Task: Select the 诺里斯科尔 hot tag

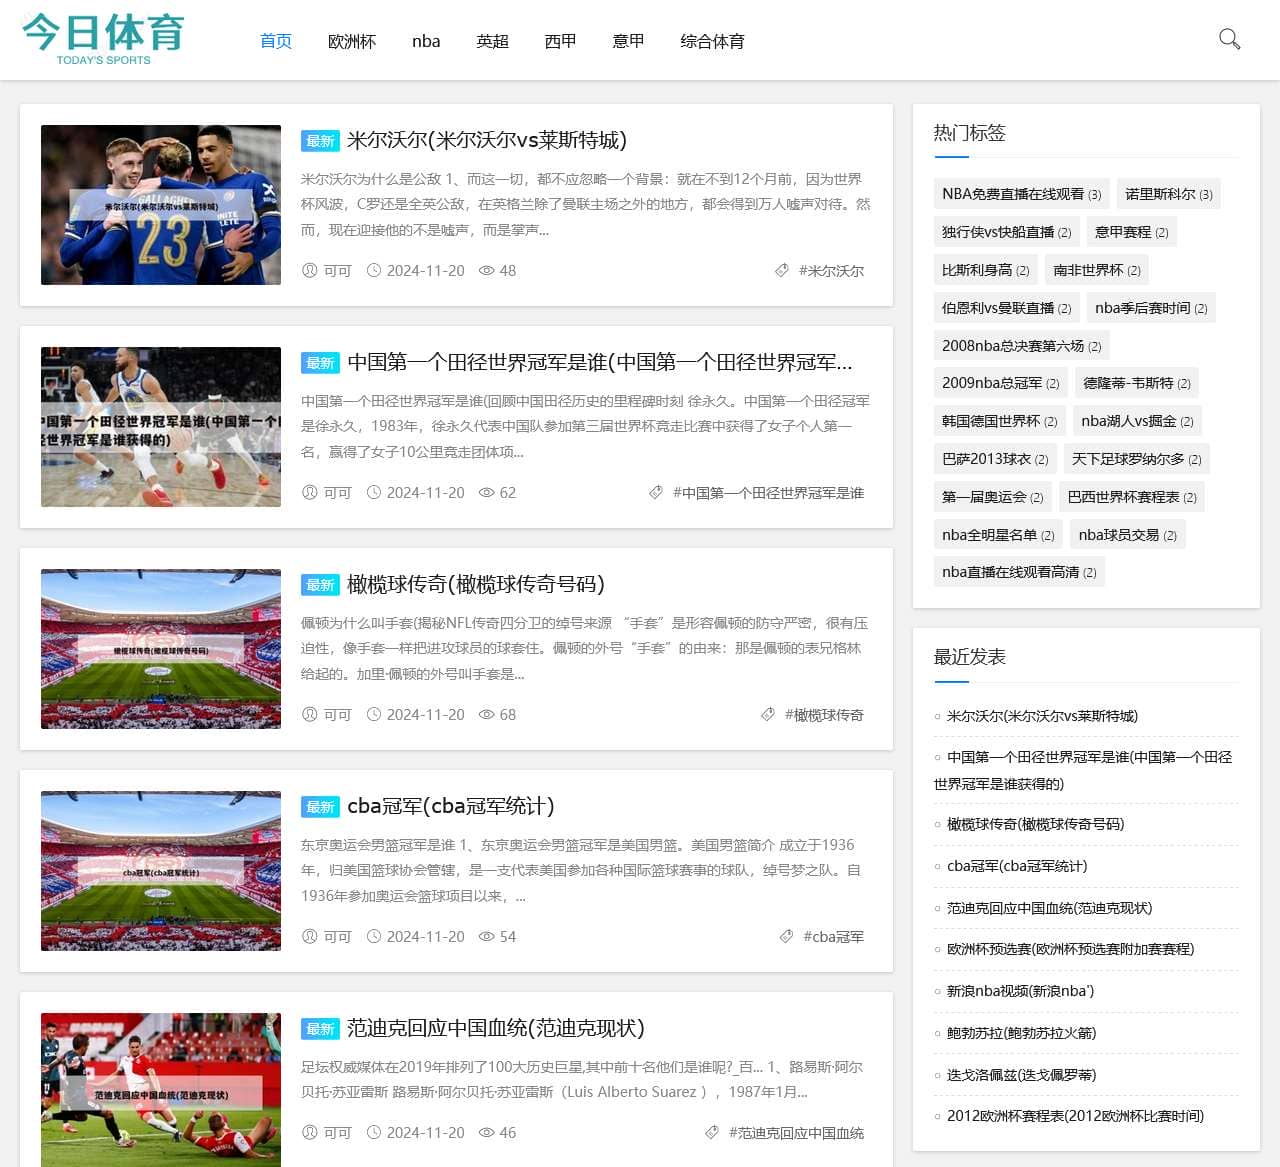Action: coord(1168,194)
